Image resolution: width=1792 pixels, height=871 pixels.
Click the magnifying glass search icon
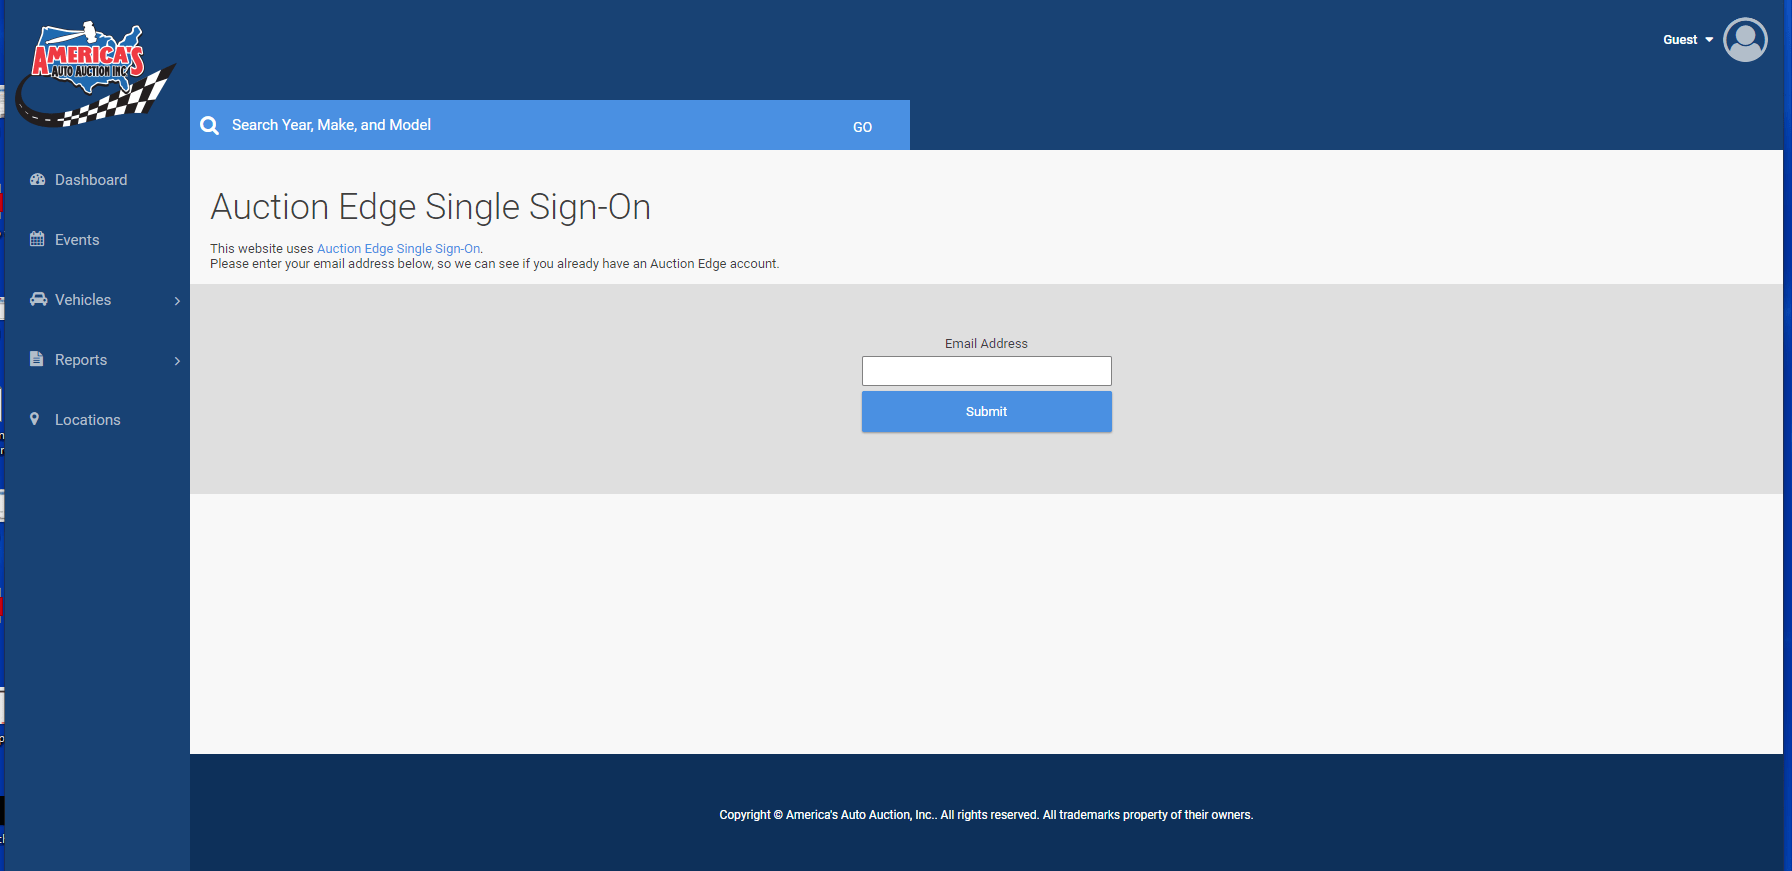(209, 125)
